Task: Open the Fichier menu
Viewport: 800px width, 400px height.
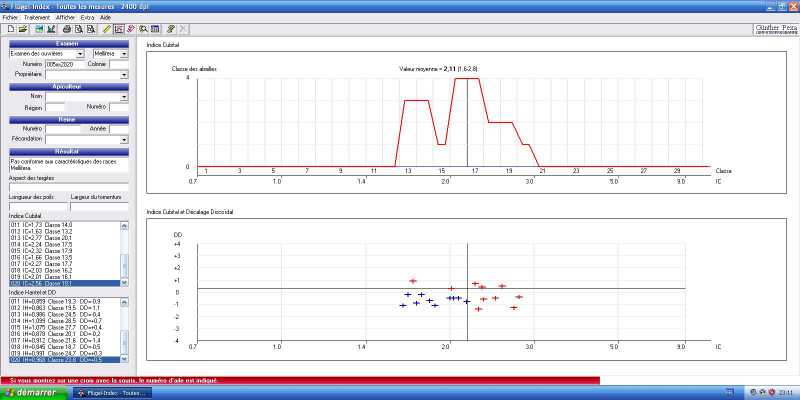Action: [10, 18]
